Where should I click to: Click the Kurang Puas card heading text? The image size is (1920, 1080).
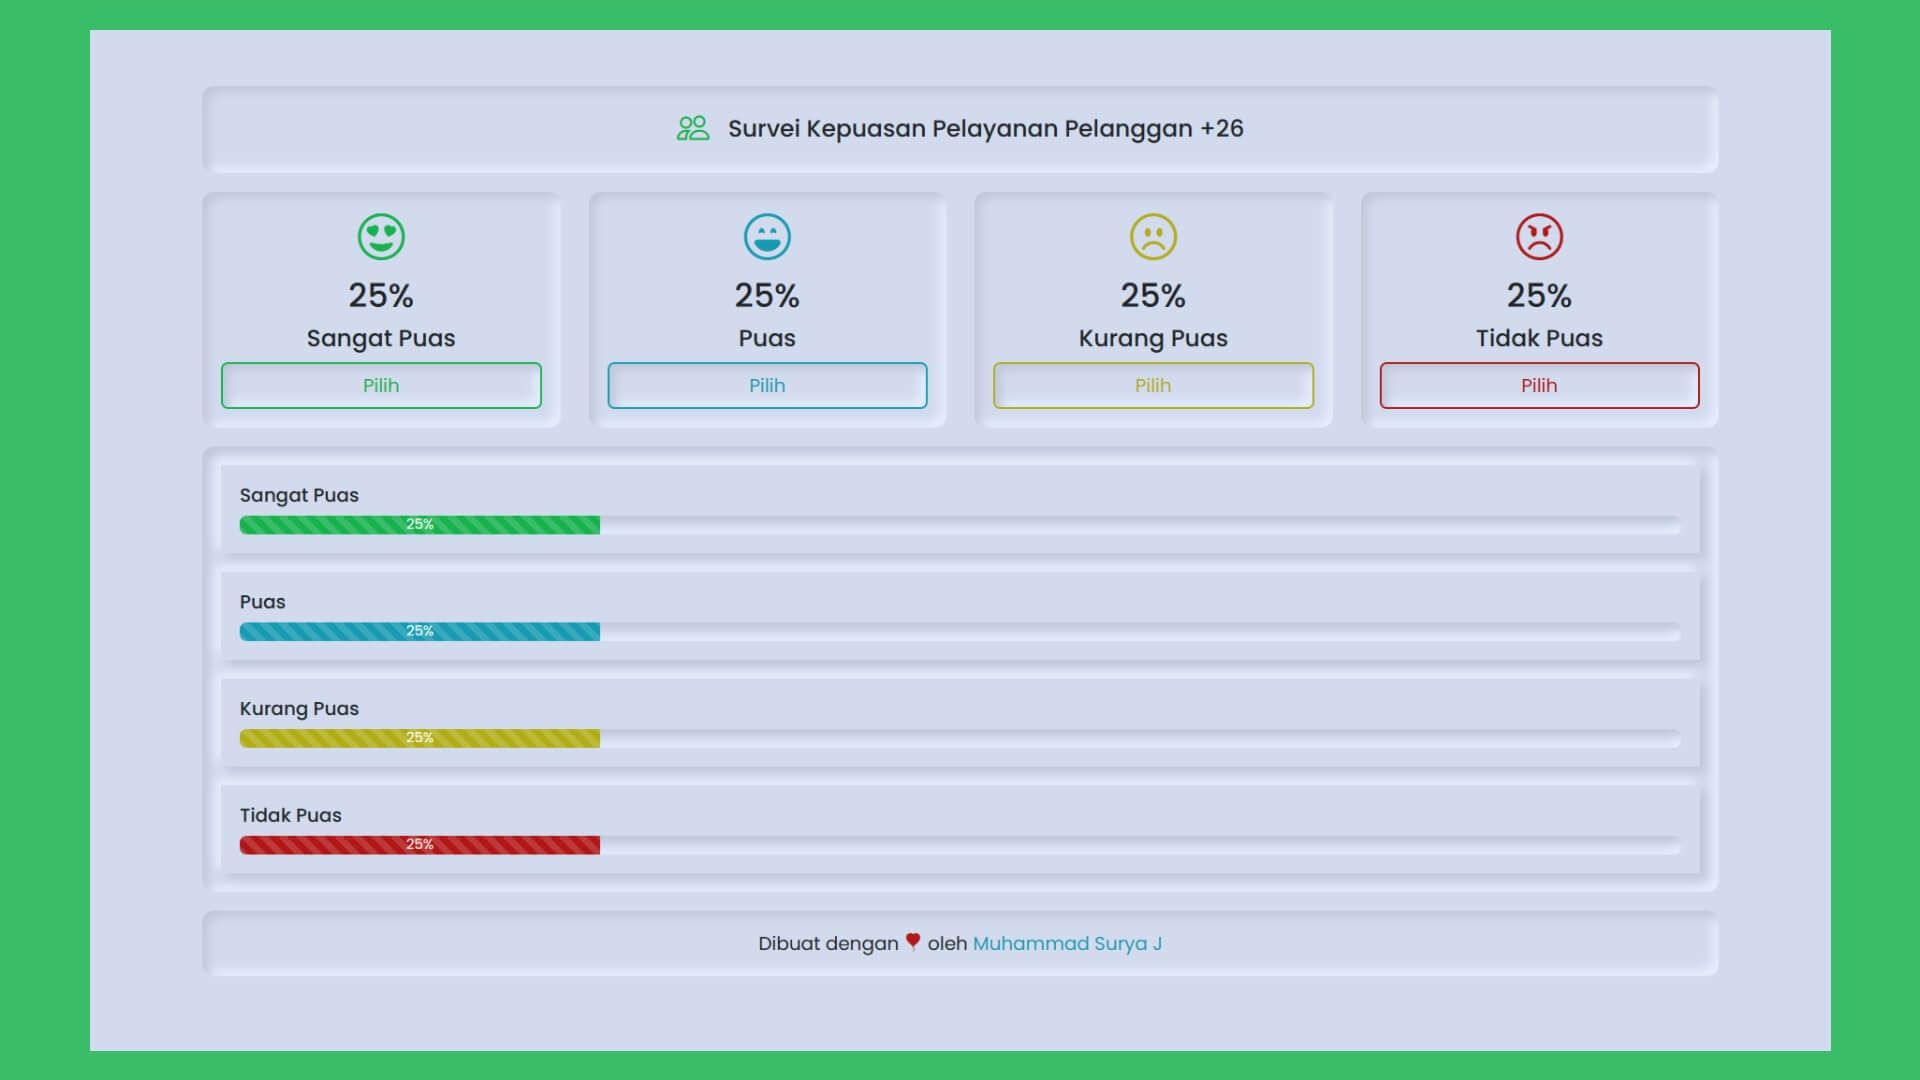click(1153, 338)
